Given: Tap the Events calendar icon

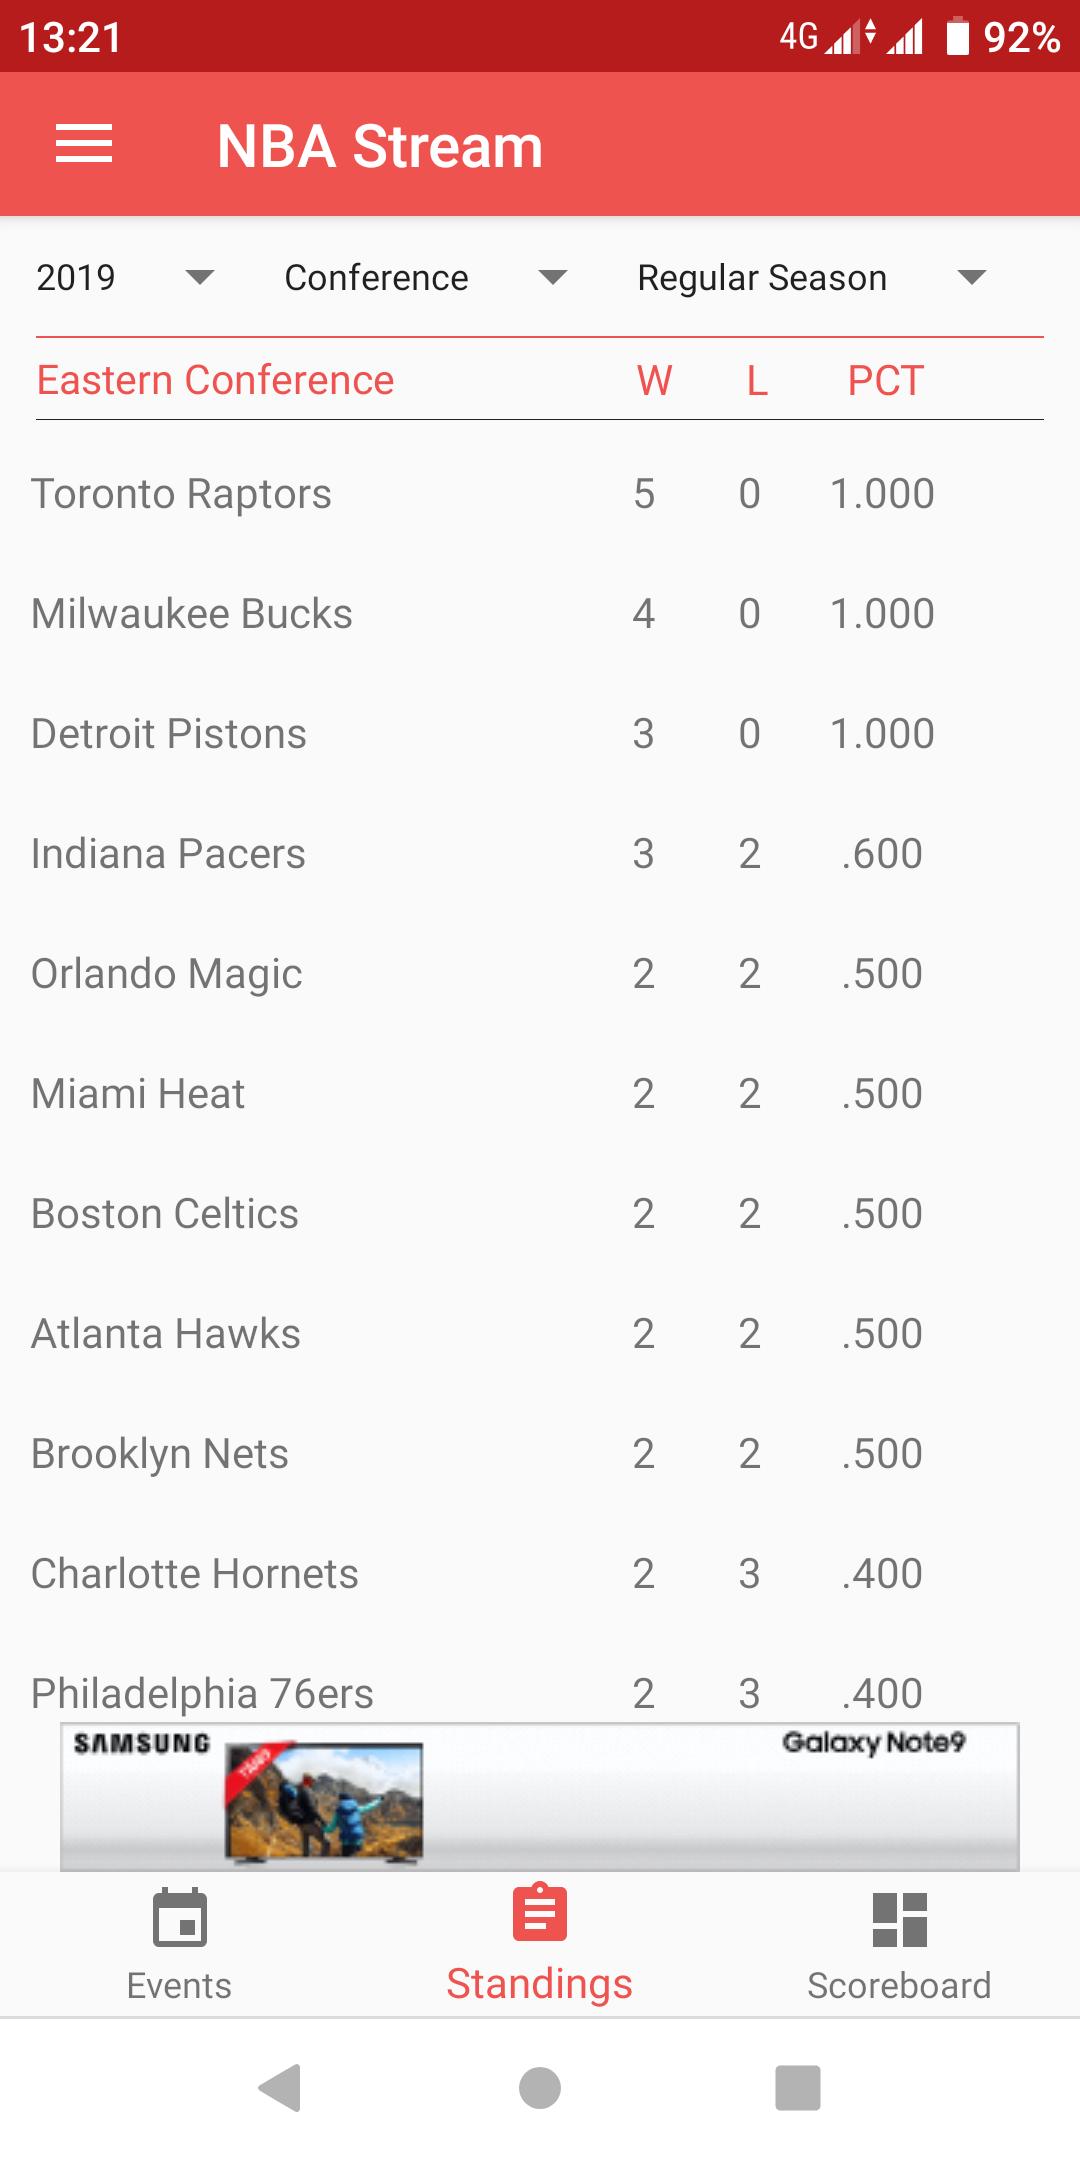Looking at the screenshot, I should click(x=180, y=1917).
